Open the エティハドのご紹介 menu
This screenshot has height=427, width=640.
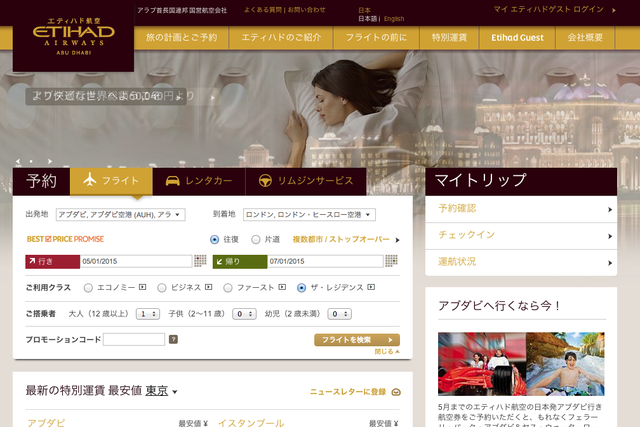[281, 38]
